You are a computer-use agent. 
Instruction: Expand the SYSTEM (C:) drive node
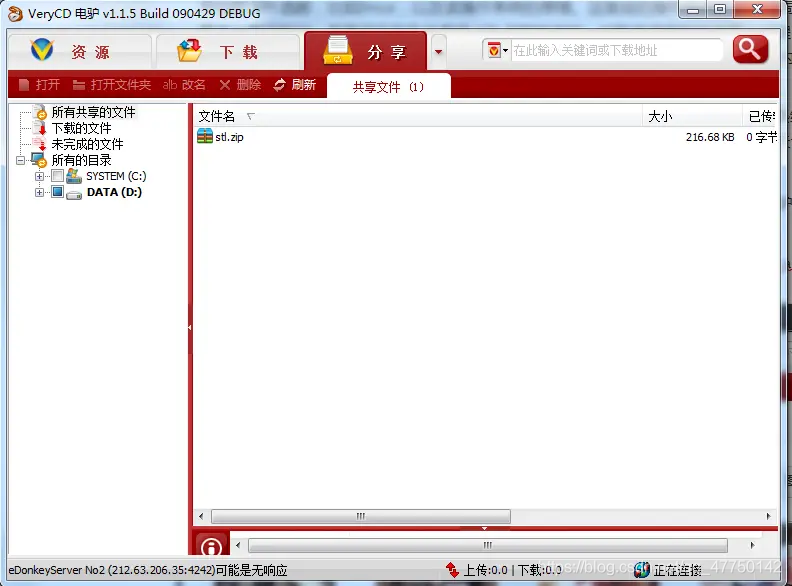pos(39,176)
